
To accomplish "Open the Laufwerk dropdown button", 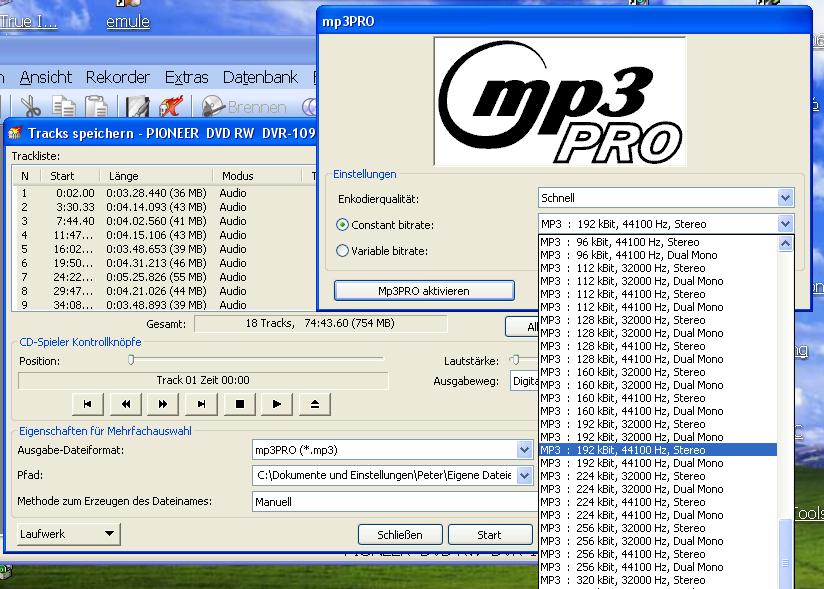I will tap(69, 534).
